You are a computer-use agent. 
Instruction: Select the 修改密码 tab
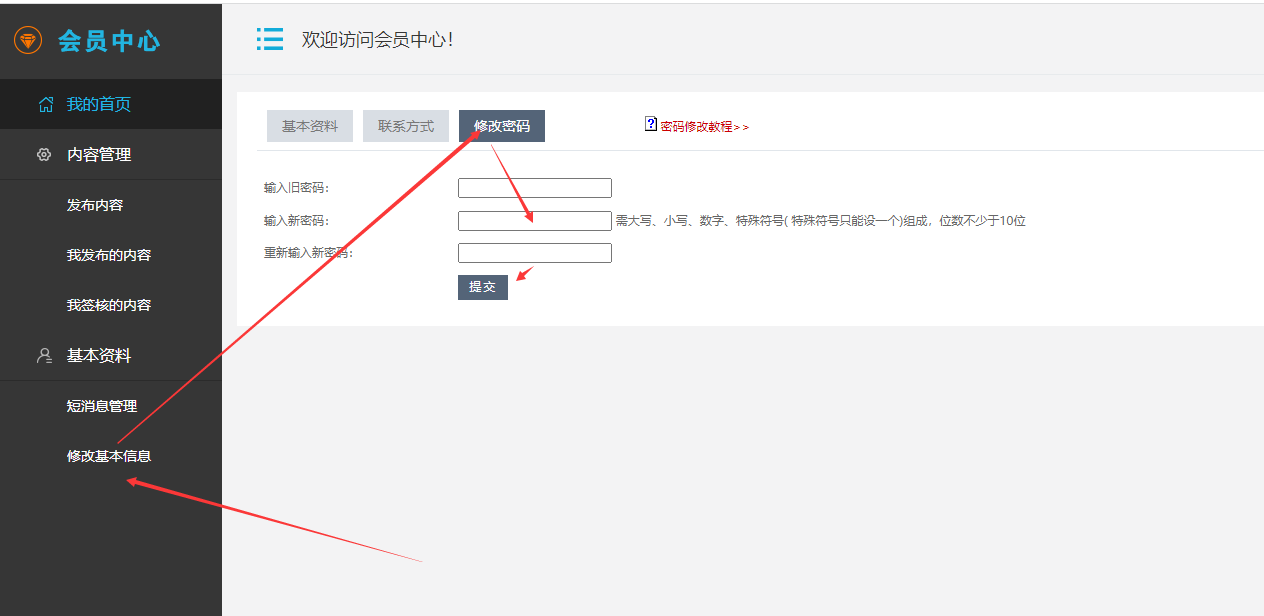point(501,126)
